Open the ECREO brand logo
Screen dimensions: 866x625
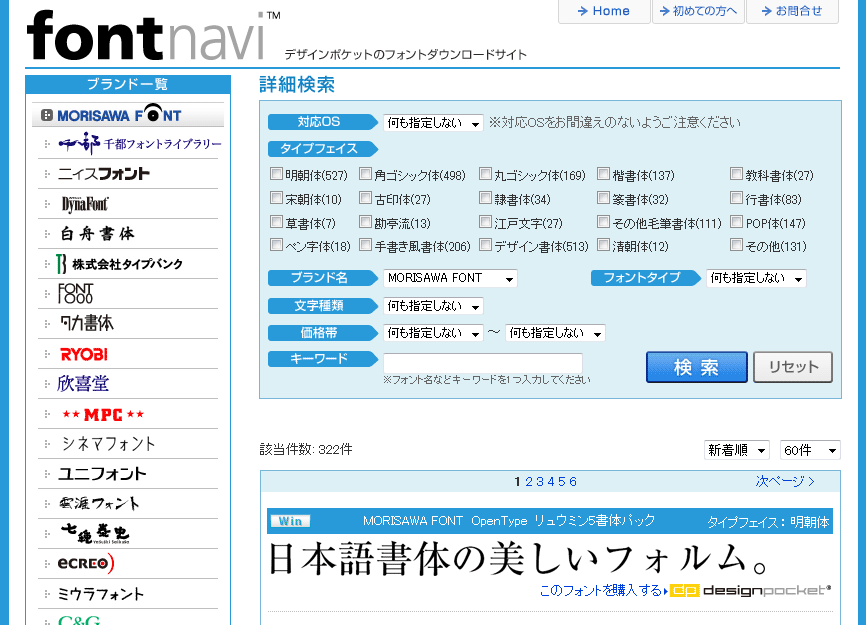coord(86,563)
